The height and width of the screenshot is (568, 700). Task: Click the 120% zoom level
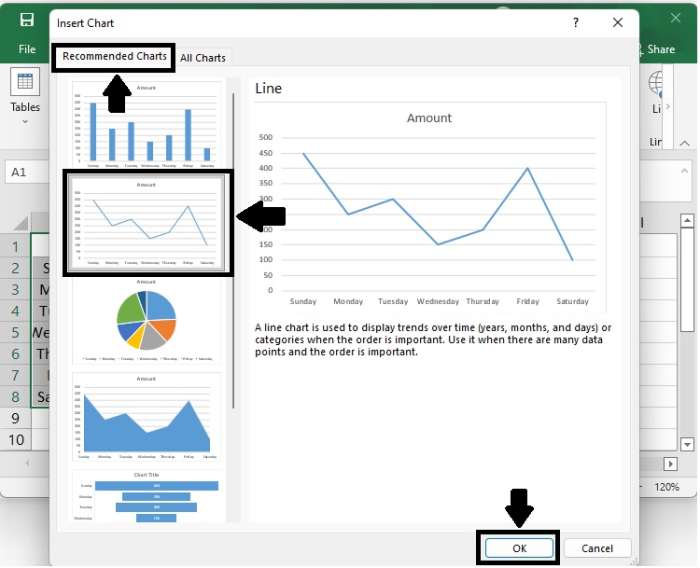pos(667,487)
